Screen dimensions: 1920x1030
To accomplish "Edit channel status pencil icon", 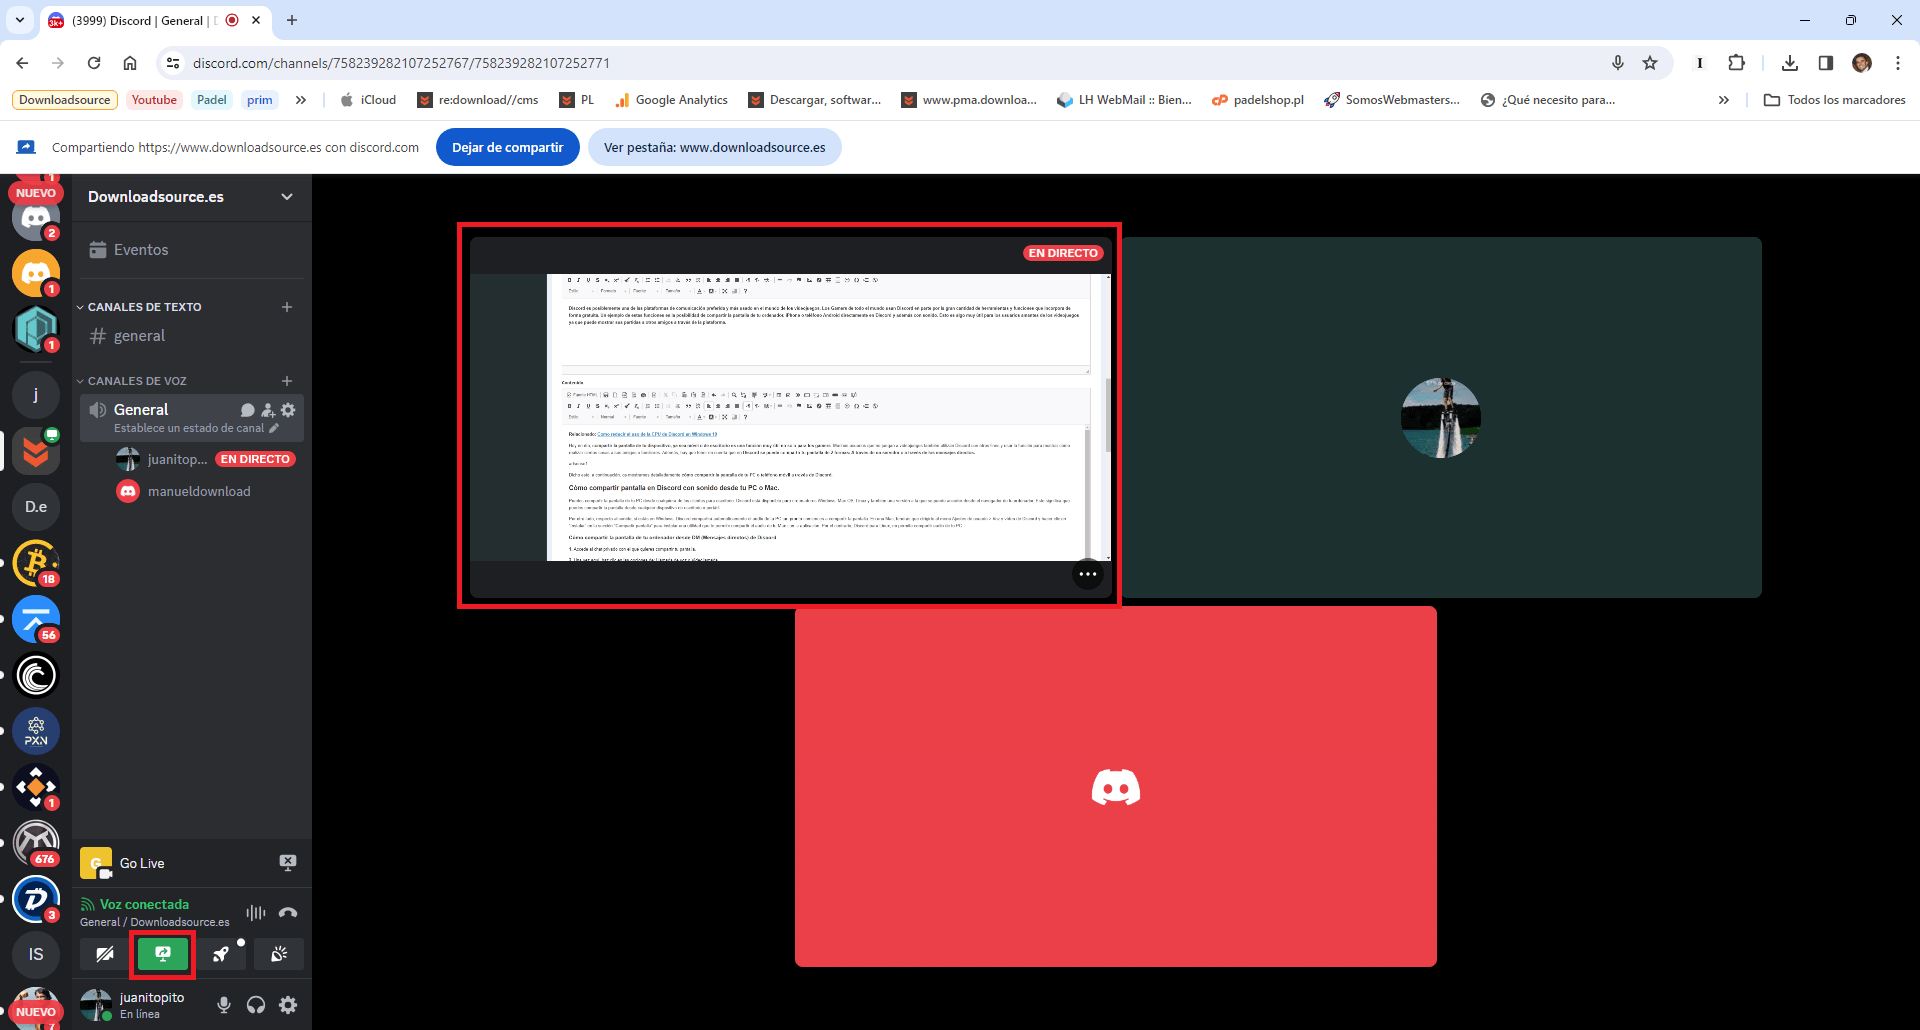I will [274, 428].
